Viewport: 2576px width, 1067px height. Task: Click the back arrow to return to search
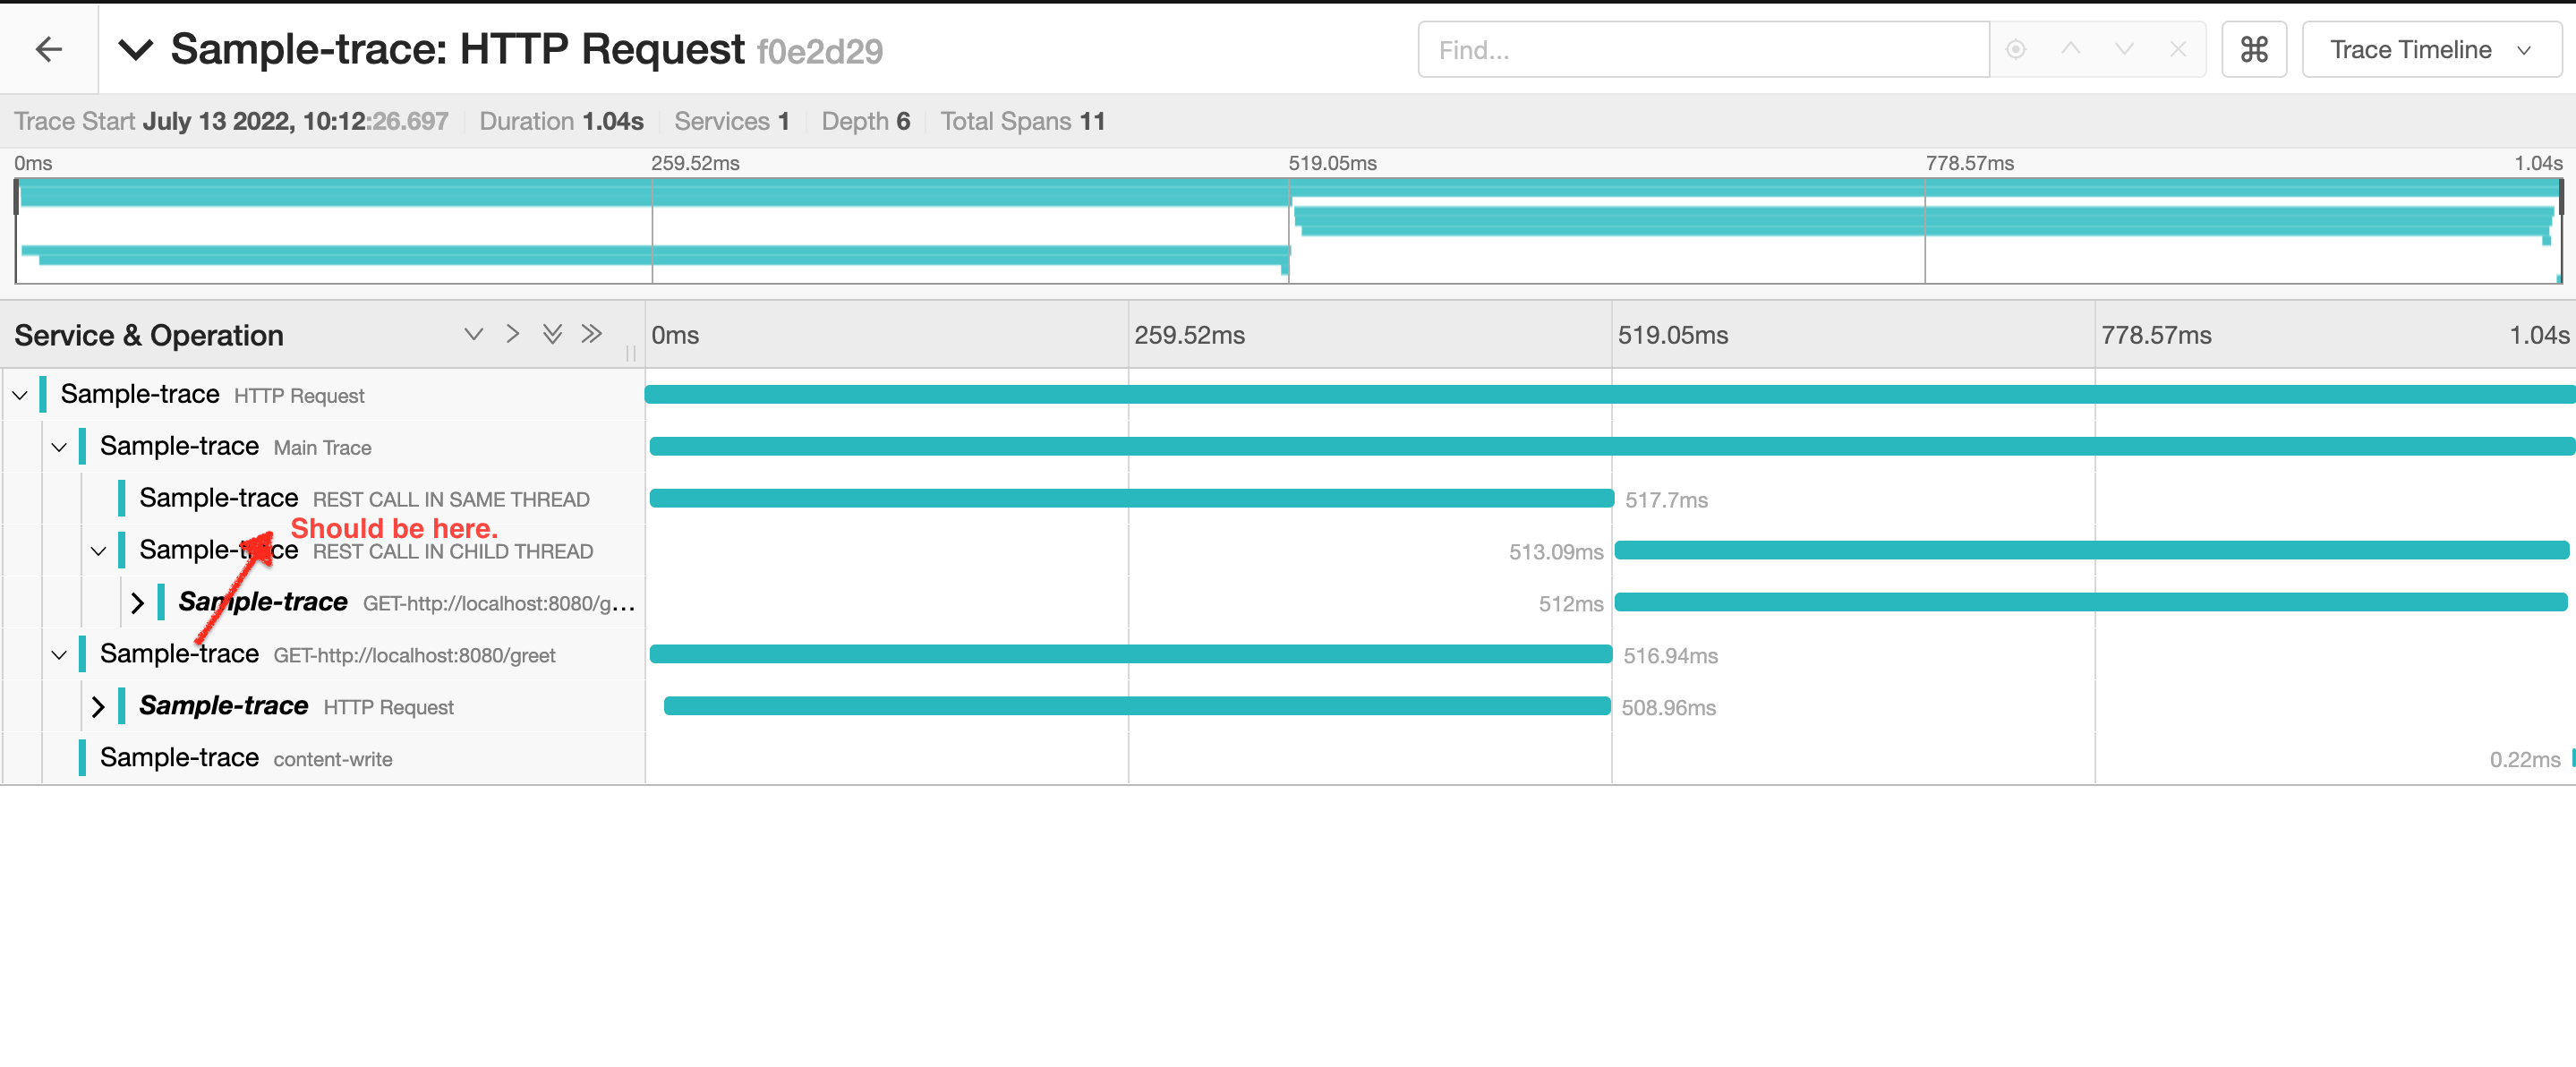[x=48, y=48]
